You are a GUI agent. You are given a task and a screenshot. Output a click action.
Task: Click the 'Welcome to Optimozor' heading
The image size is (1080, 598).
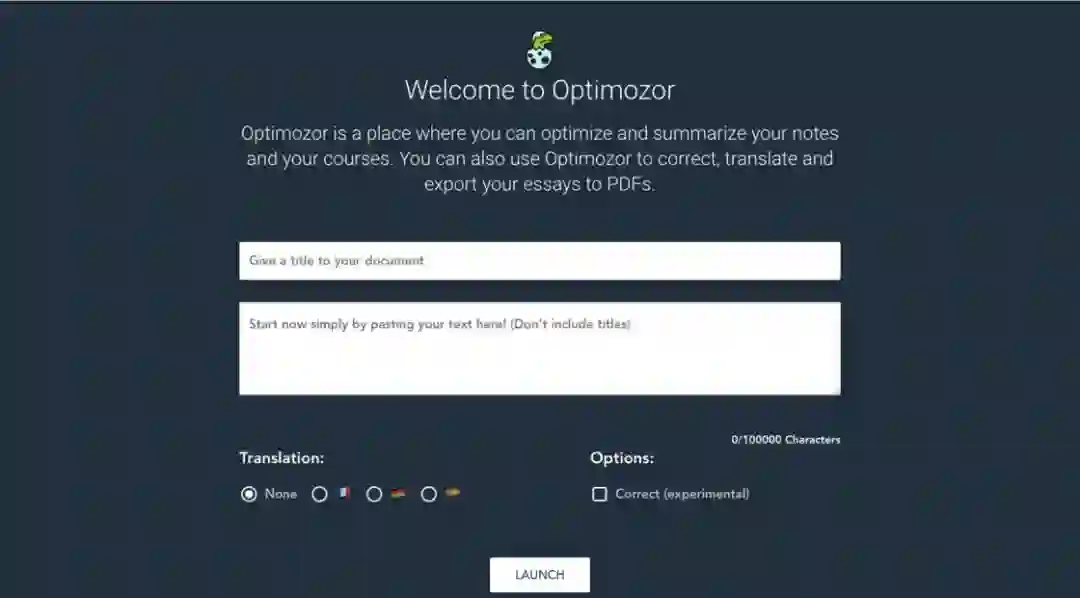point(540,90)
